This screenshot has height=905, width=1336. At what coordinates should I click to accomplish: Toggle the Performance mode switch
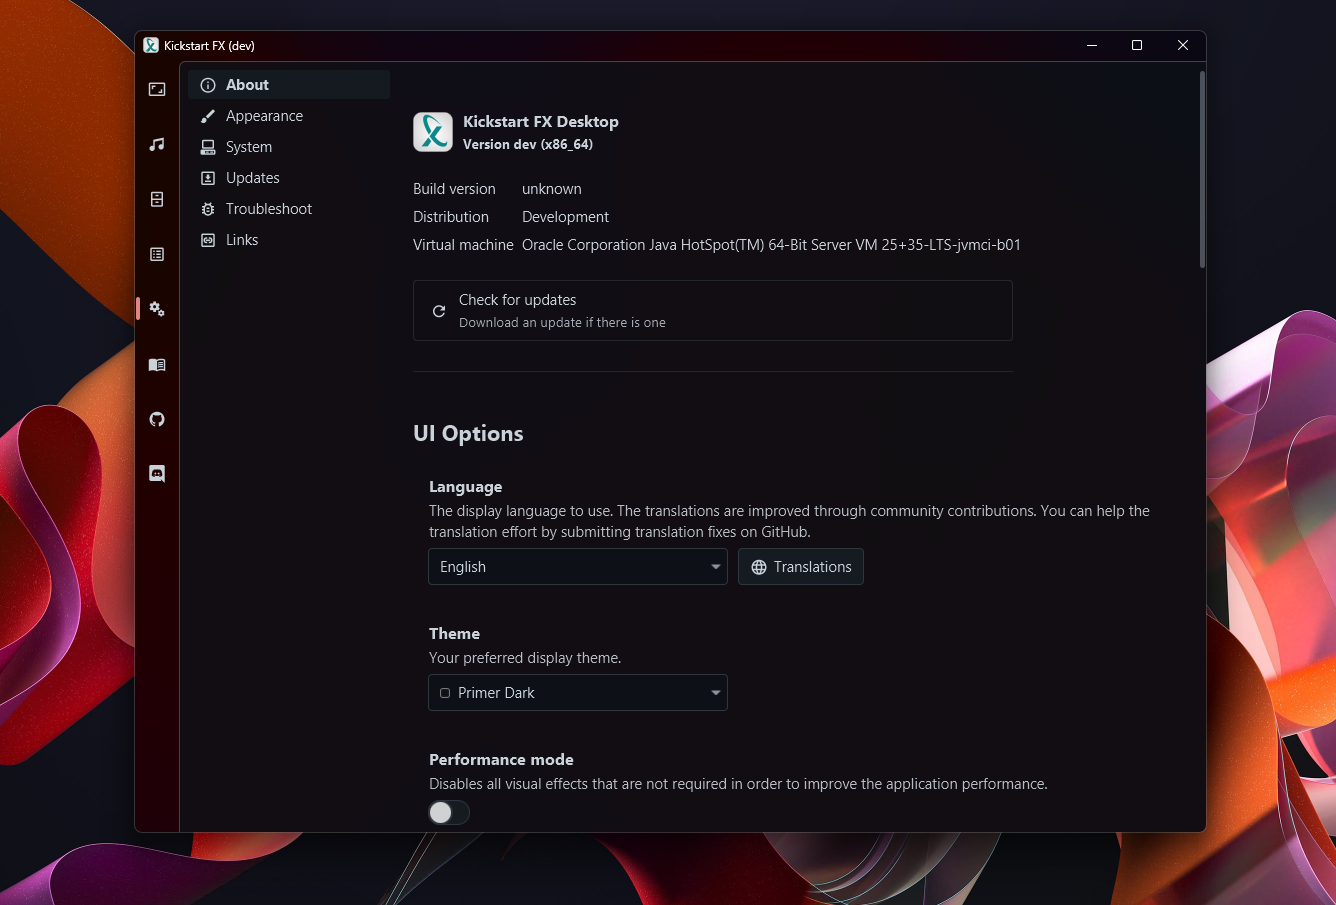coord(449,813)
